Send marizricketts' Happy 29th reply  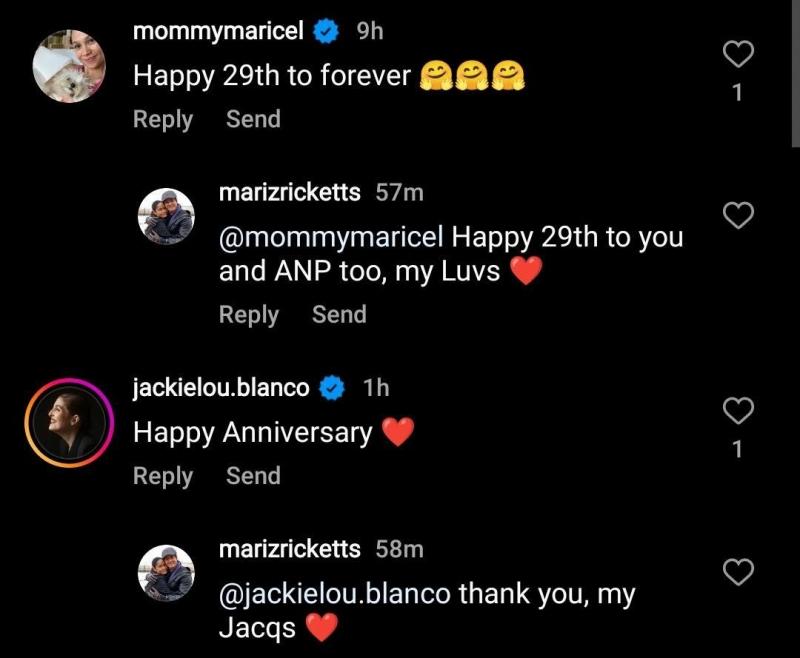[339, 314]
